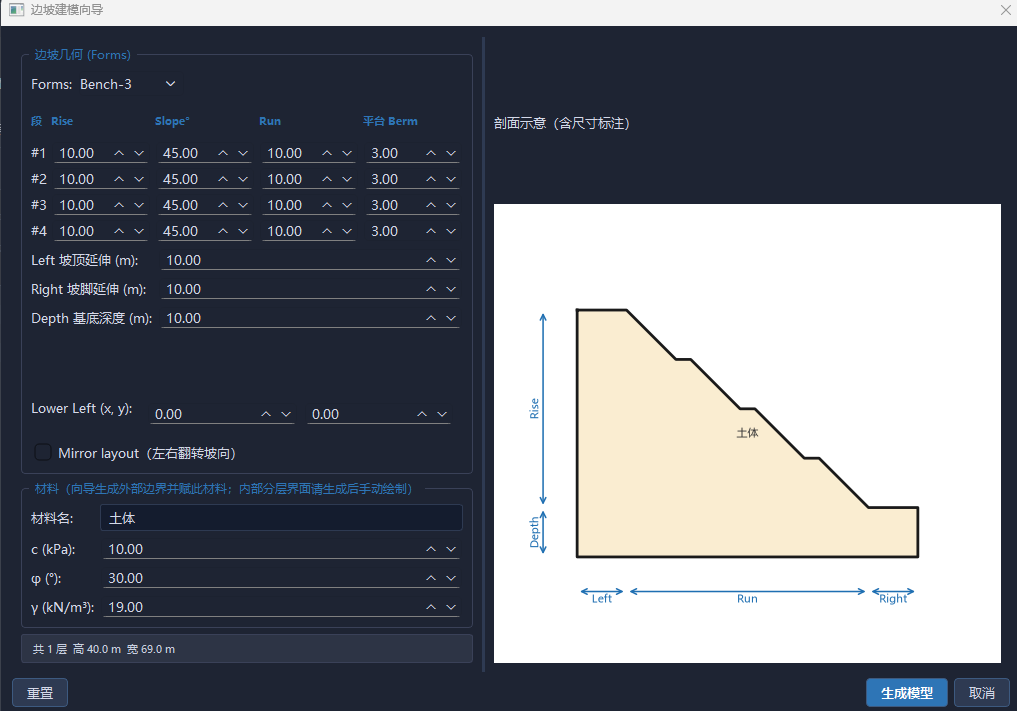Increase cohesion c (kPa) value
The image size is (1017, 711).
[431, 549]
